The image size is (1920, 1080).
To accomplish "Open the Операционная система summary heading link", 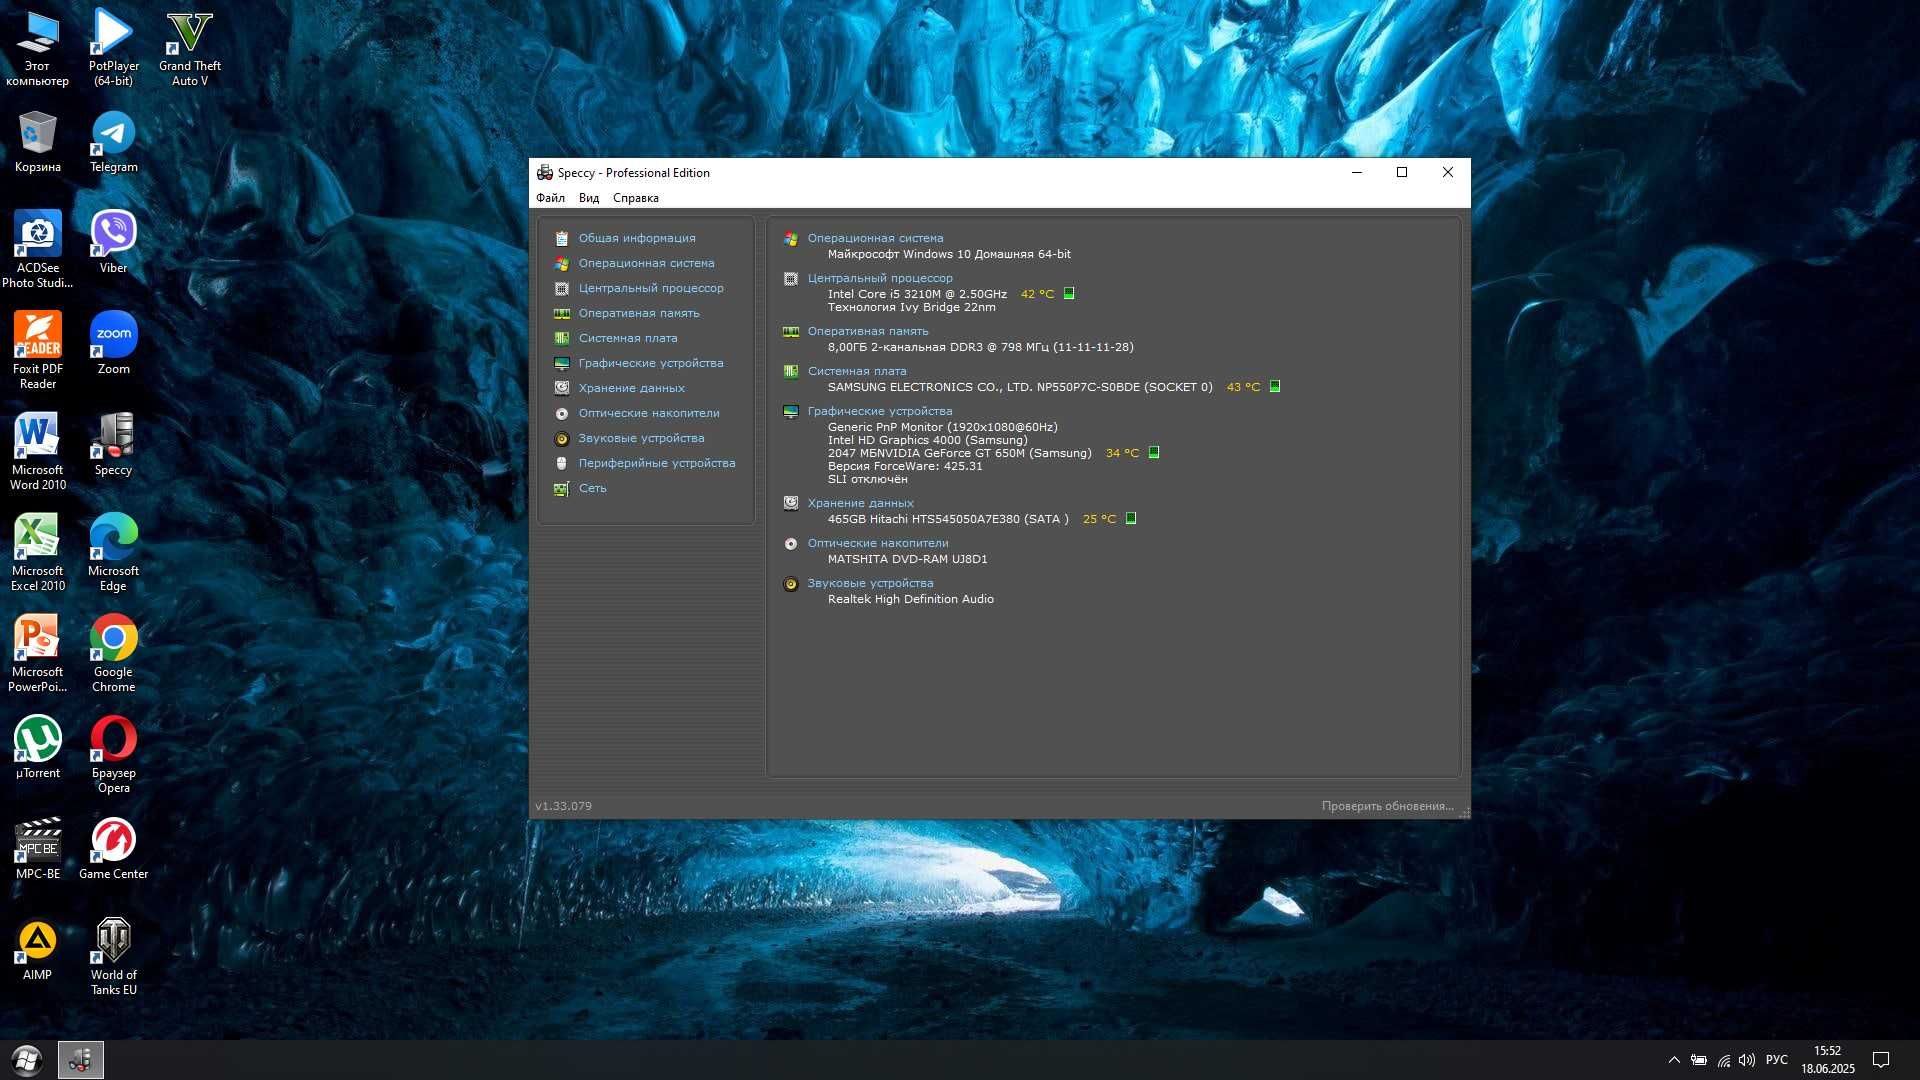I will coord(875,238).
